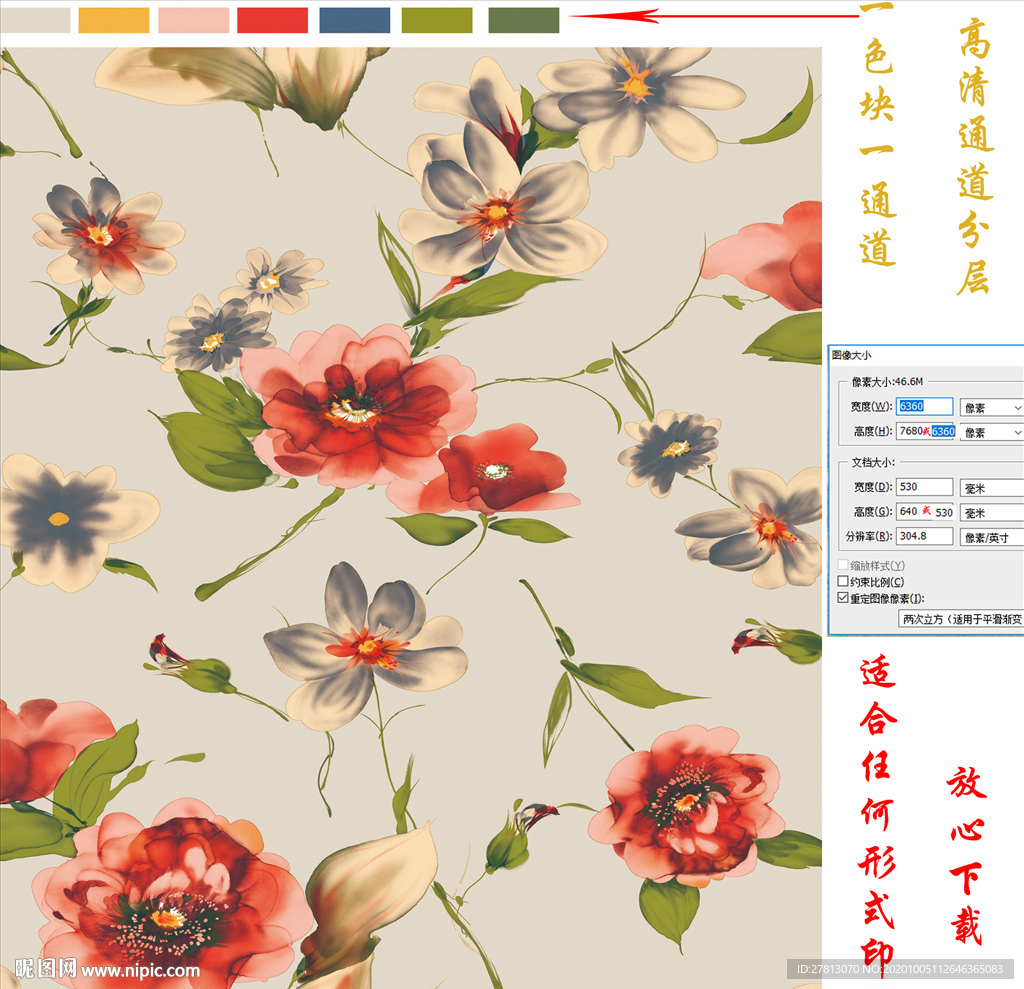Click the steel blue color swatch
Viewport: 1024px width, 989px height.
coord(355,20)
